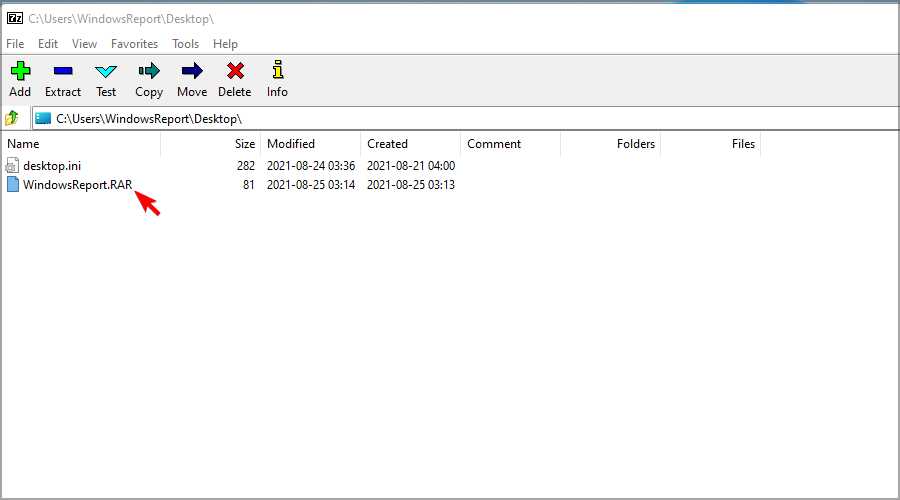Open the Edit menu
900x500 pixels.
48,44
